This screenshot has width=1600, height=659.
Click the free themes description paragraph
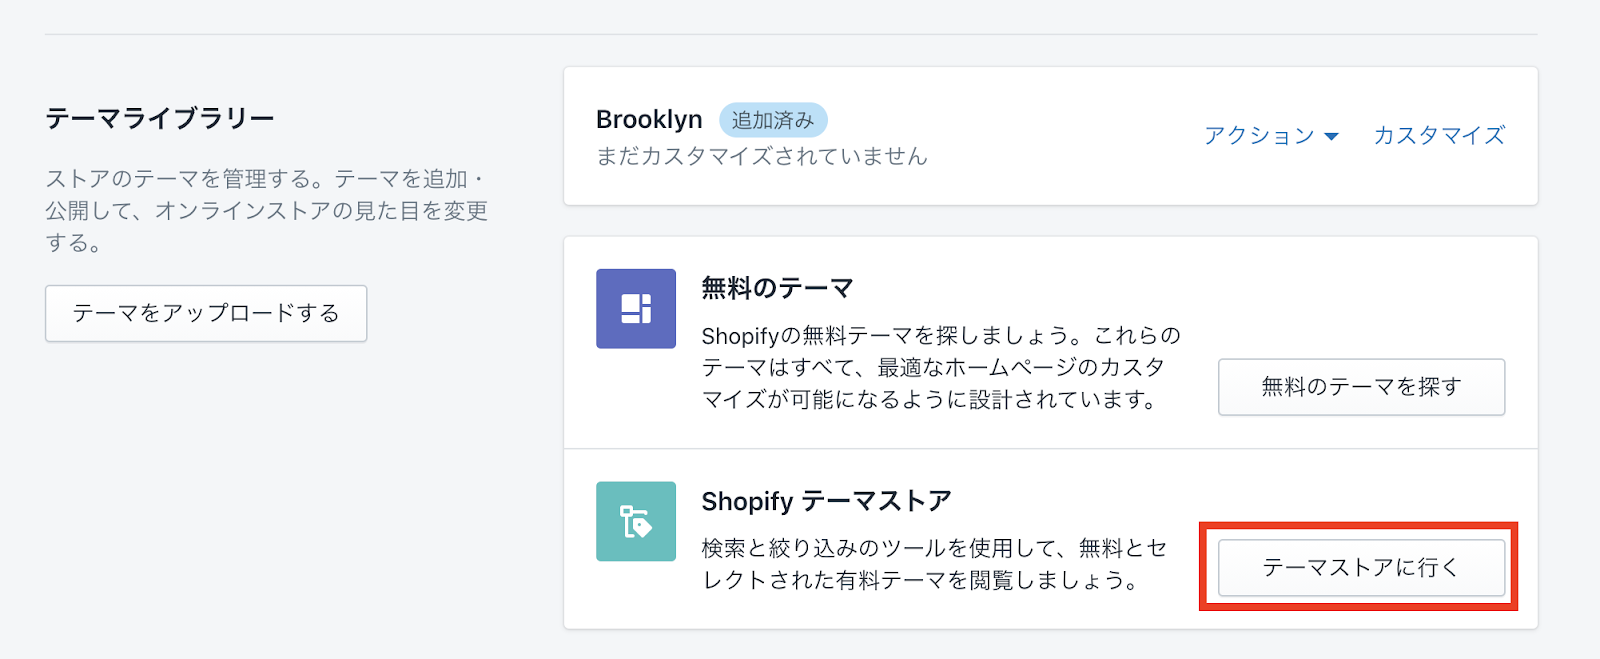coord(940,367)
